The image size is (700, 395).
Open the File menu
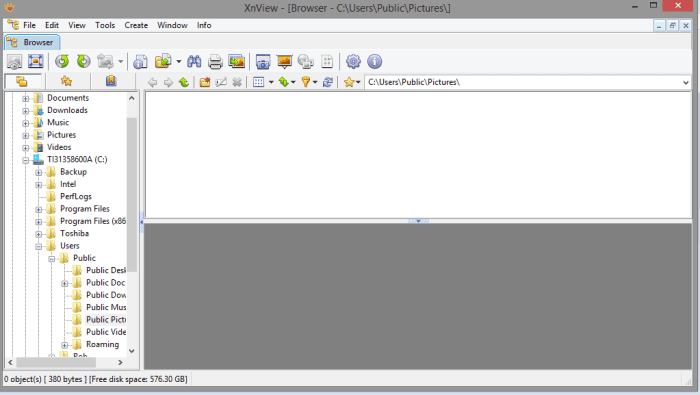29,25
